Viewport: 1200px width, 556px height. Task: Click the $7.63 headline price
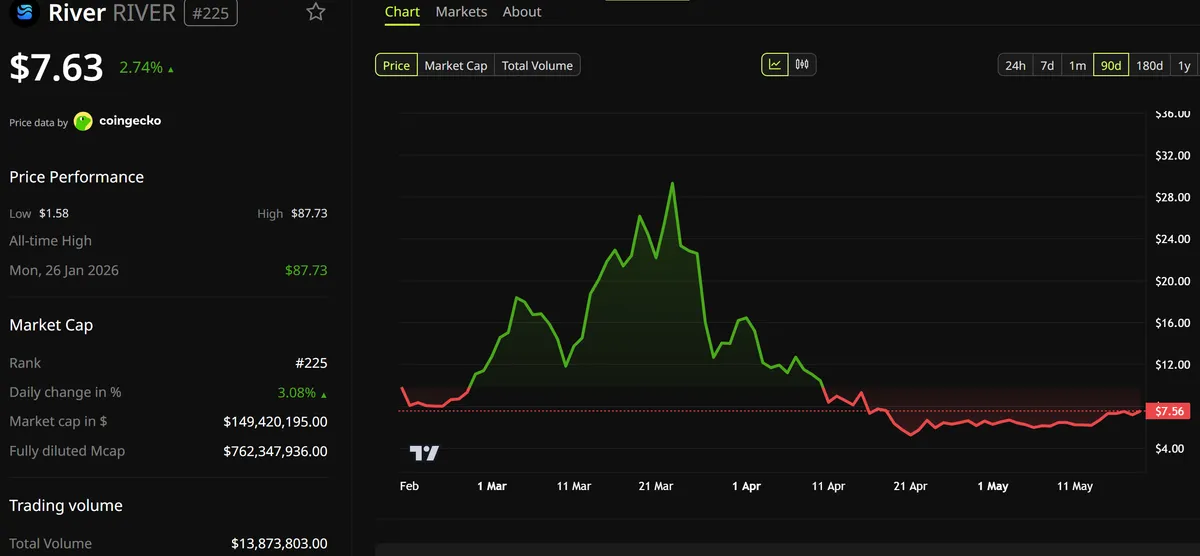pyautogui.click(x=56, y=68)
